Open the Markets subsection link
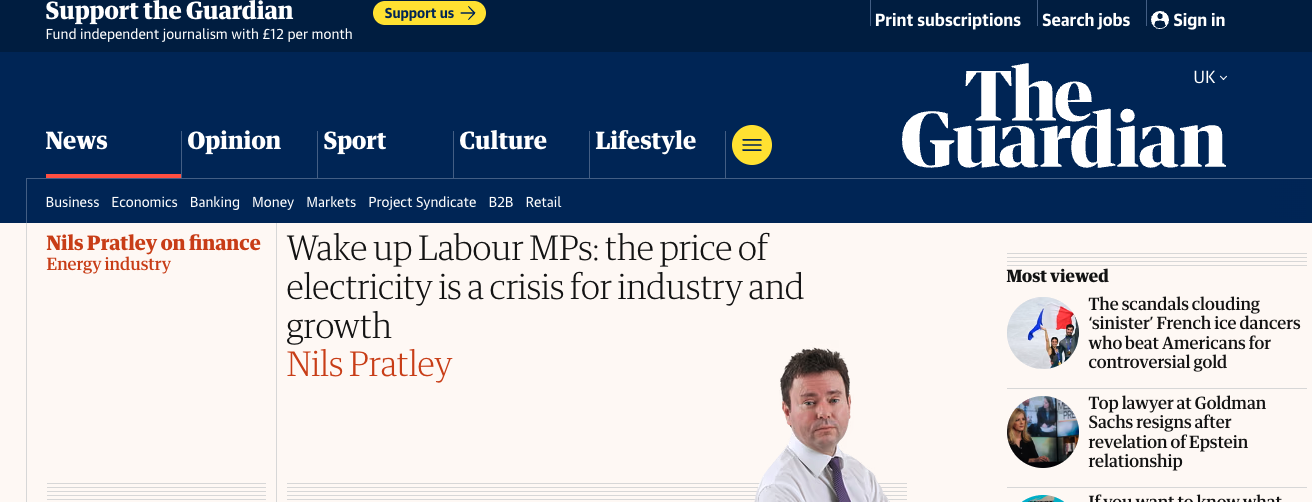The width and height of the screenshot is (1312, 502). click(x=331, y=202)
